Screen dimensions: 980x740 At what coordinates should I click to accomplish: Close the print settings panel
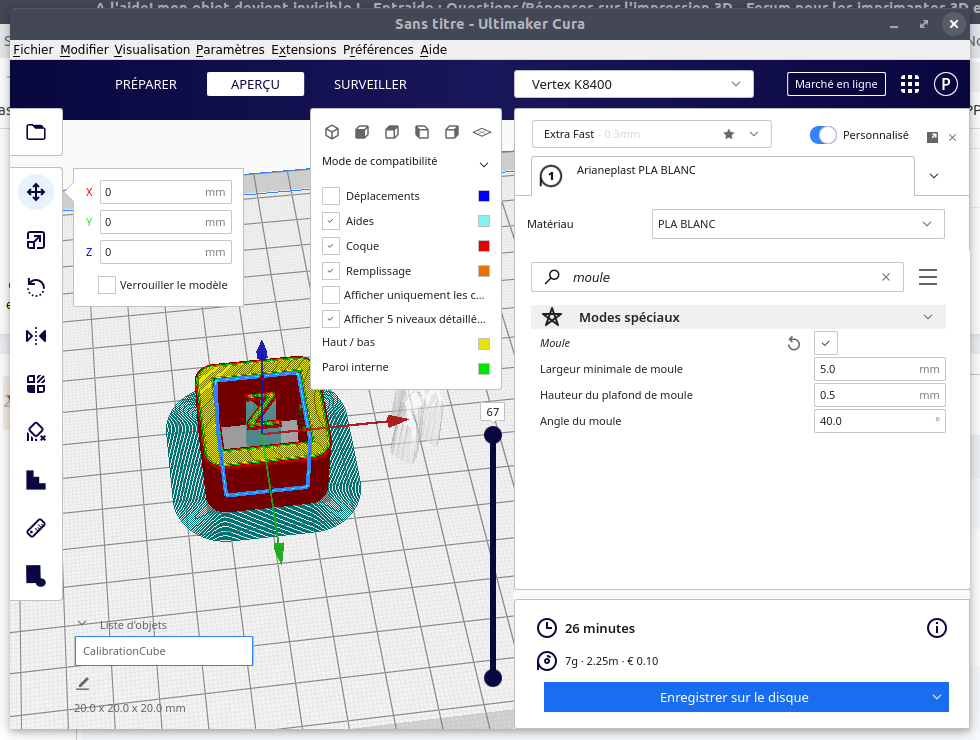952,138
